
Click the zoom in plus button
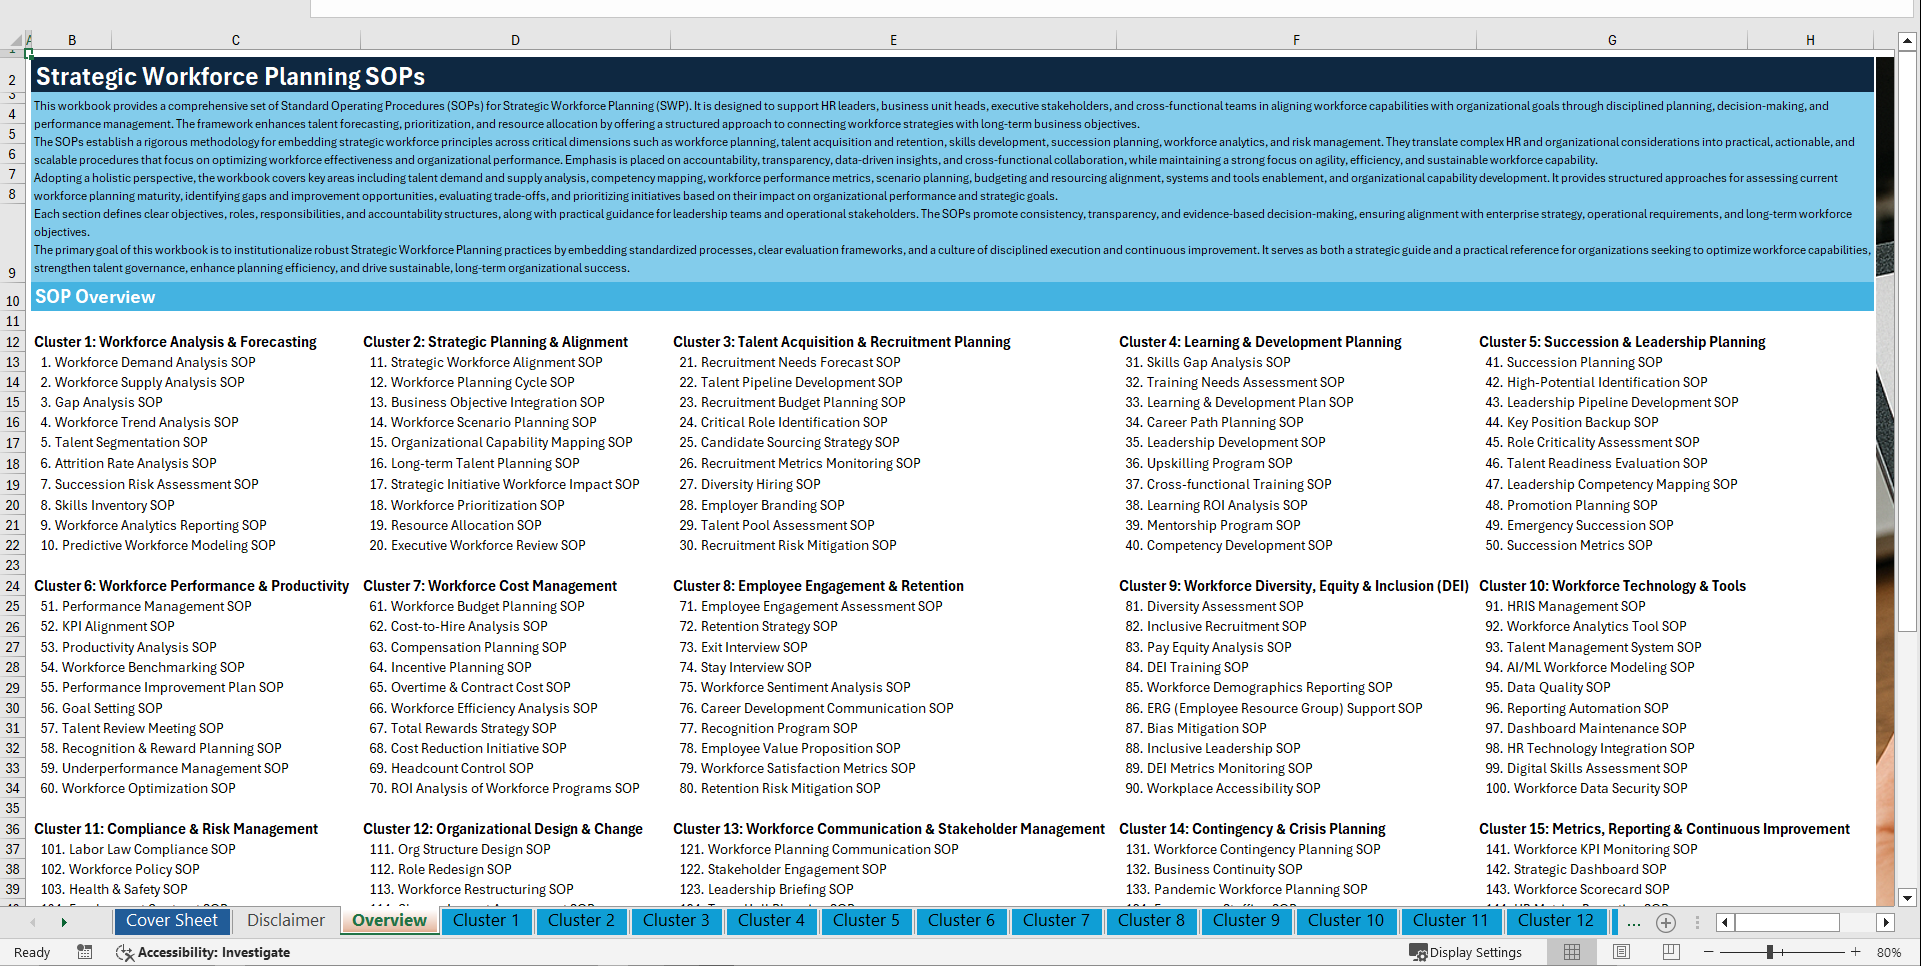pyautogui.click(x=1856, y=952)
